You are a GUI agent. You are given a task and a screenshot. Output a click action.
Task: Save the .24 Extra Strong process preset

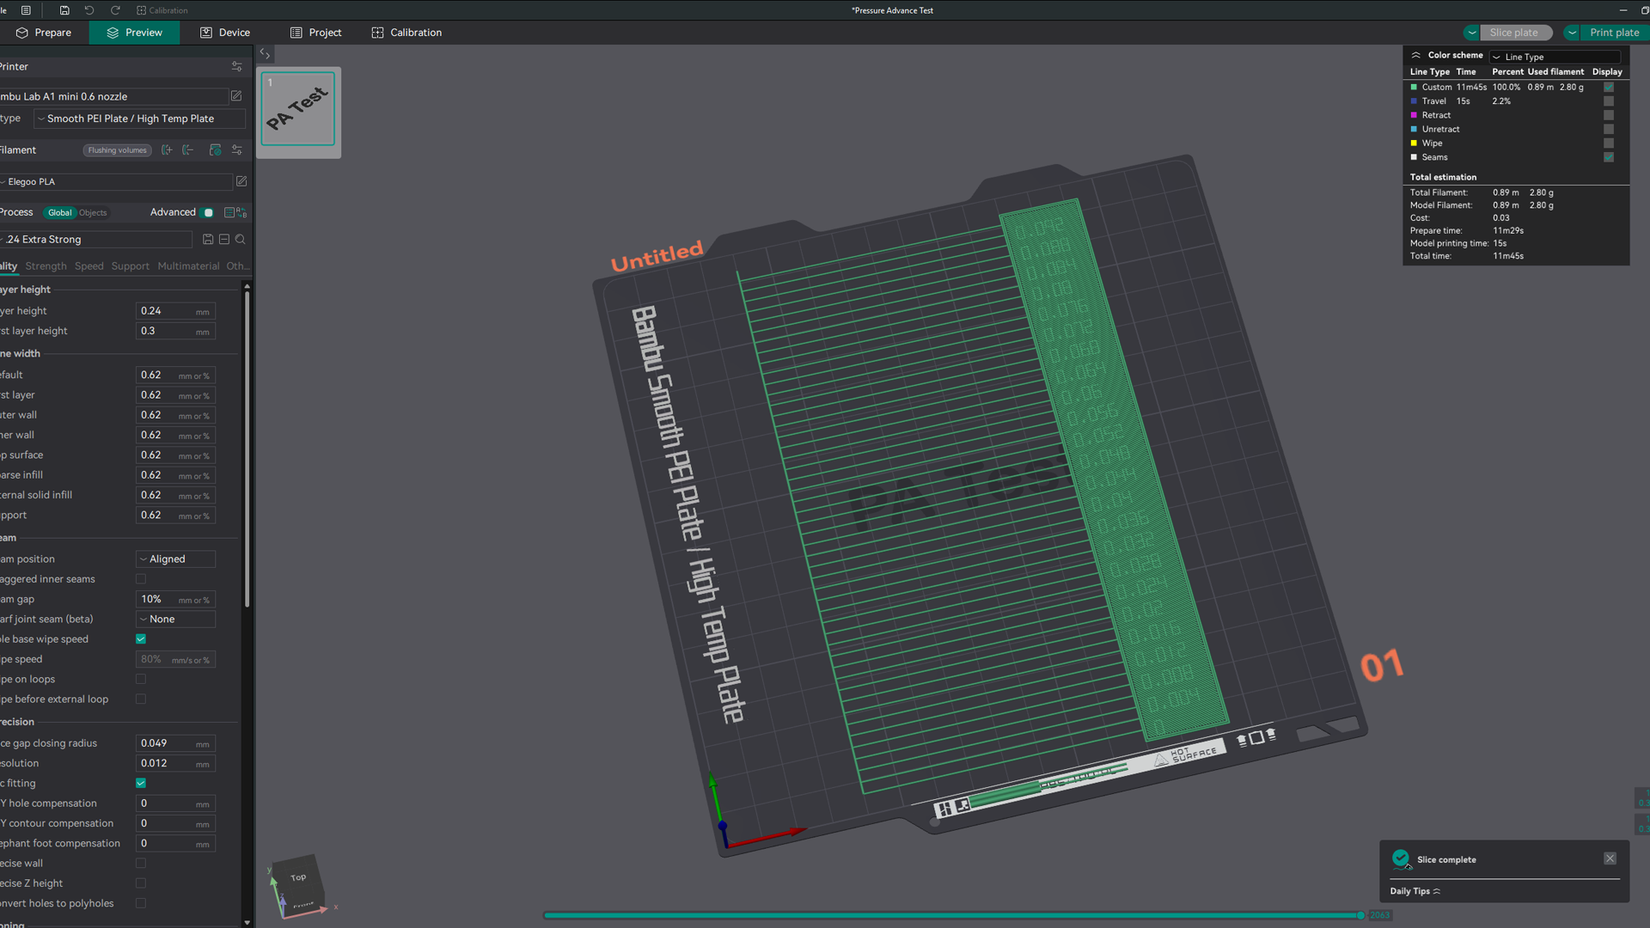(208, 240)
